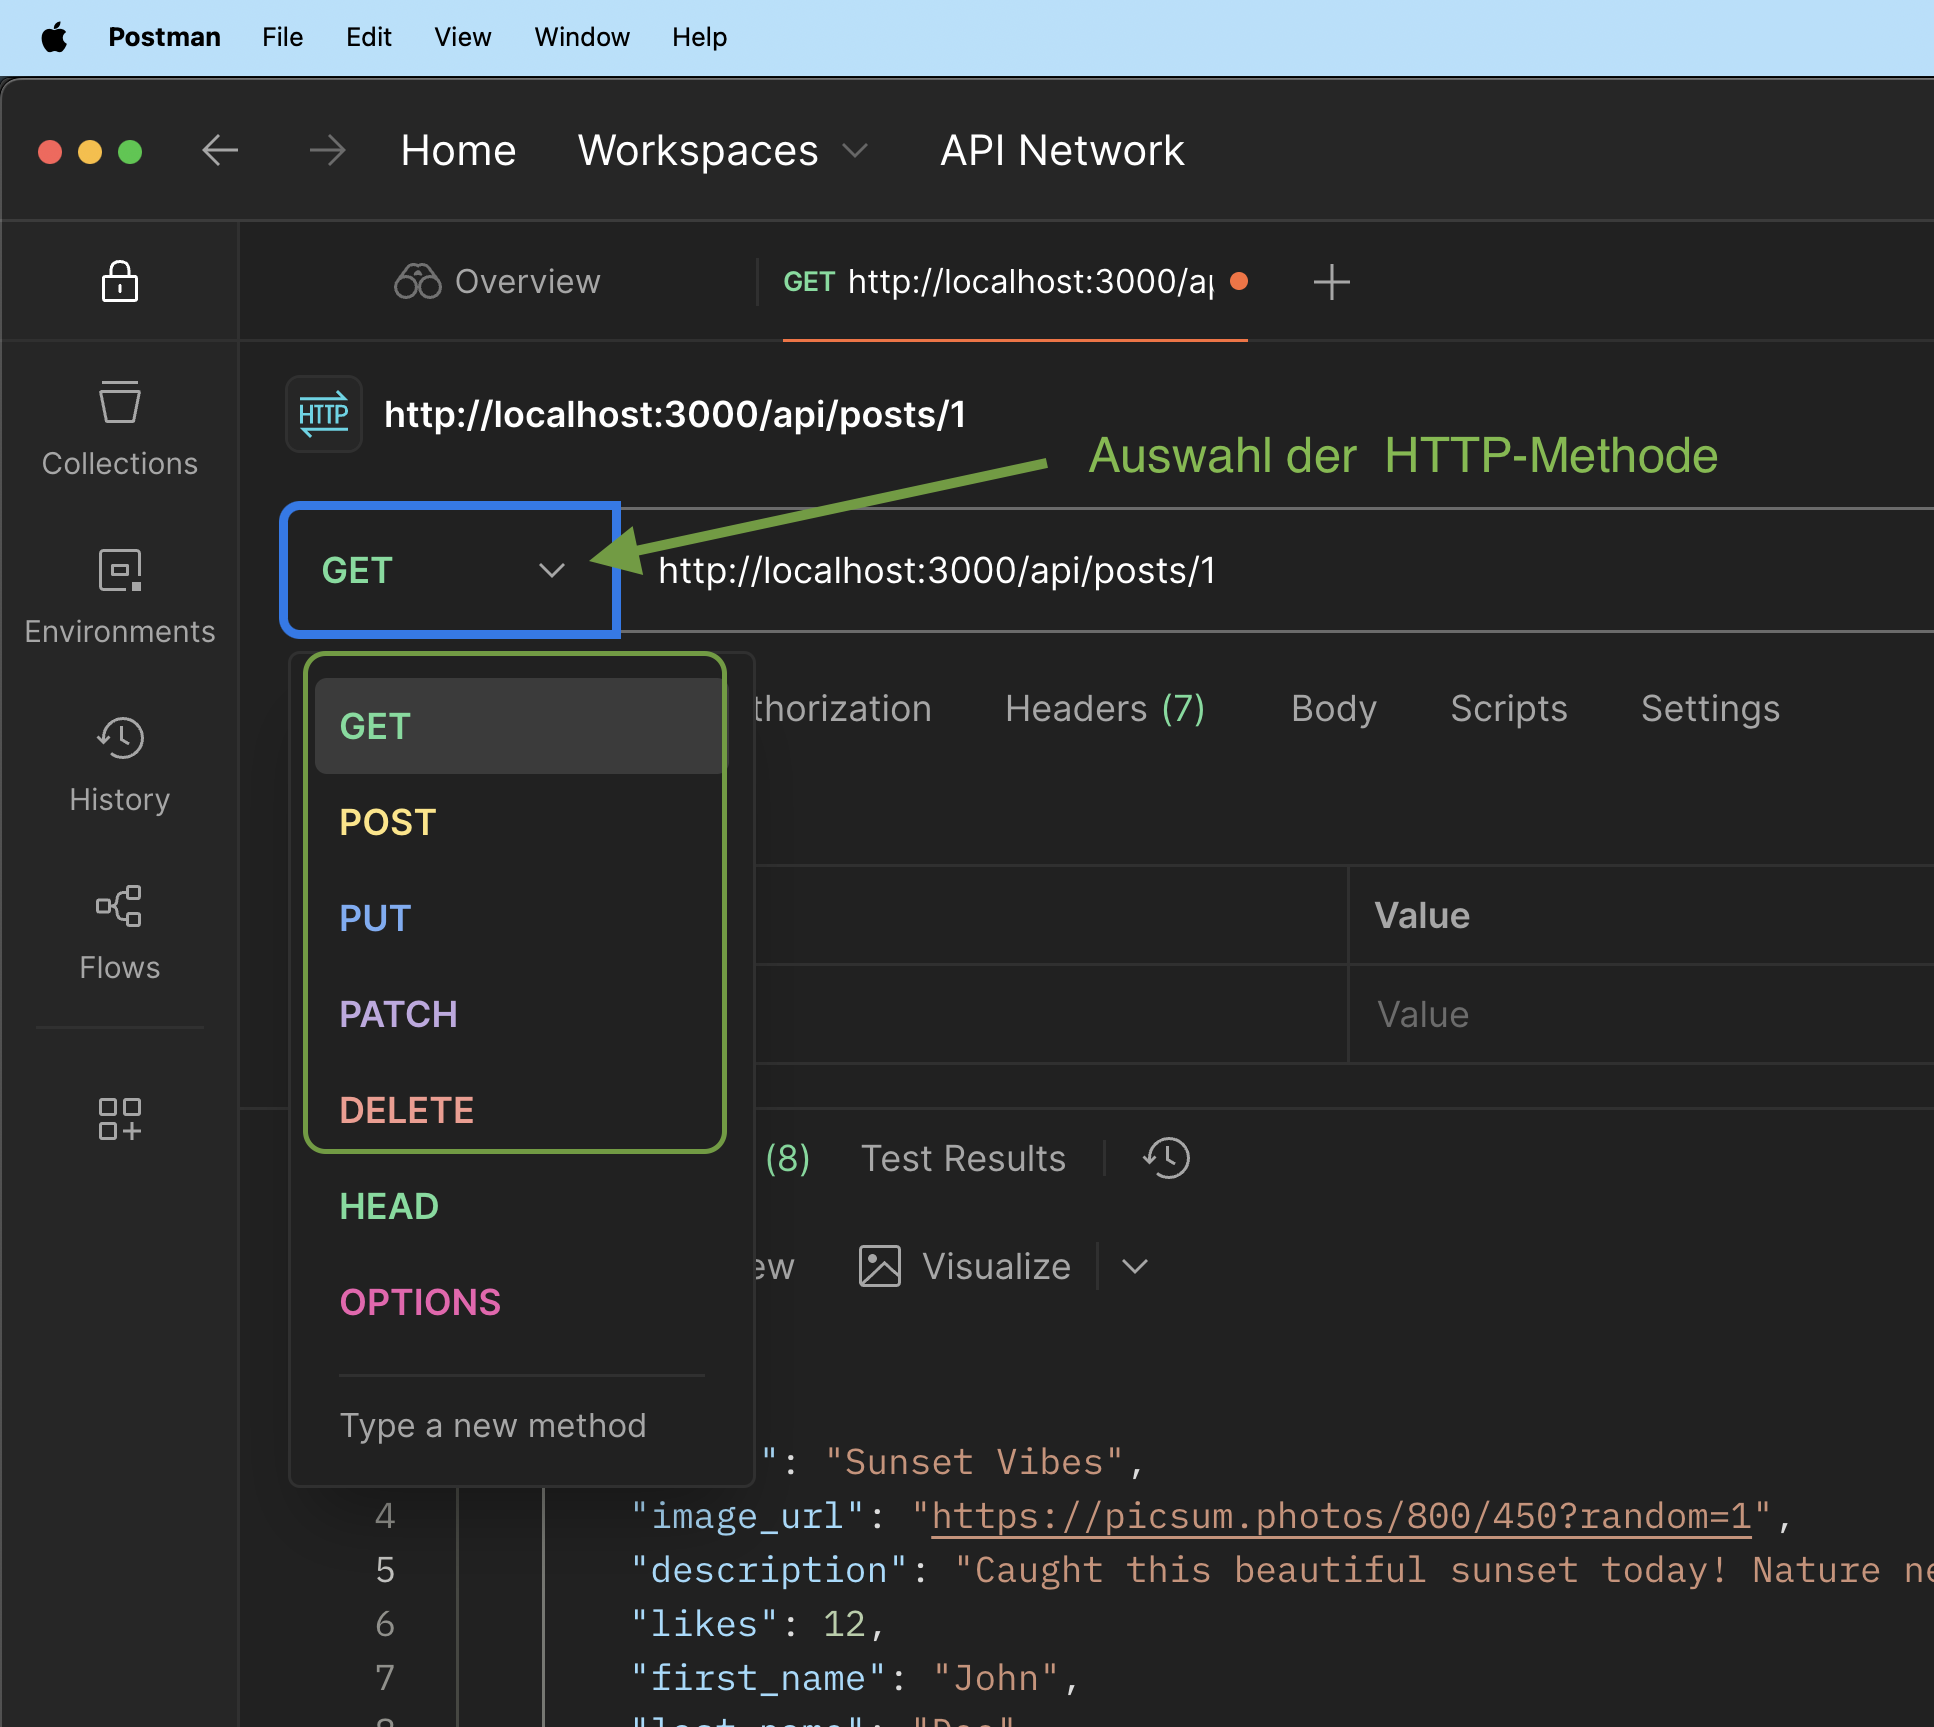Open the Apple menu
1934x1727 pixels.
[x=54, y=37]
